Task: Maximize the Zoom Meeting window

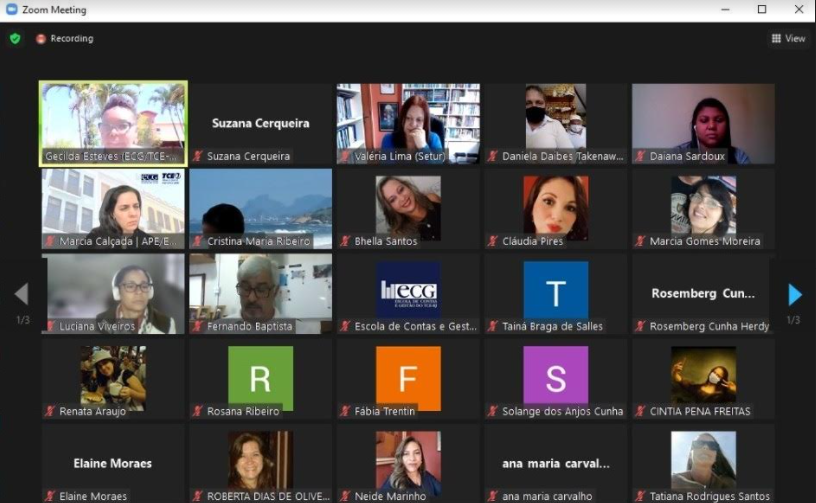Action: tap(762, 10)
